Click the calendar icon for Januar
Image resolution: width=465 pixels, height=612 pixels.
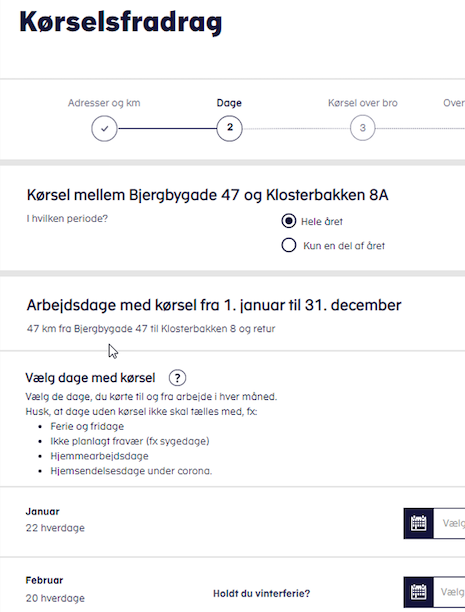[x=419, y=523]
